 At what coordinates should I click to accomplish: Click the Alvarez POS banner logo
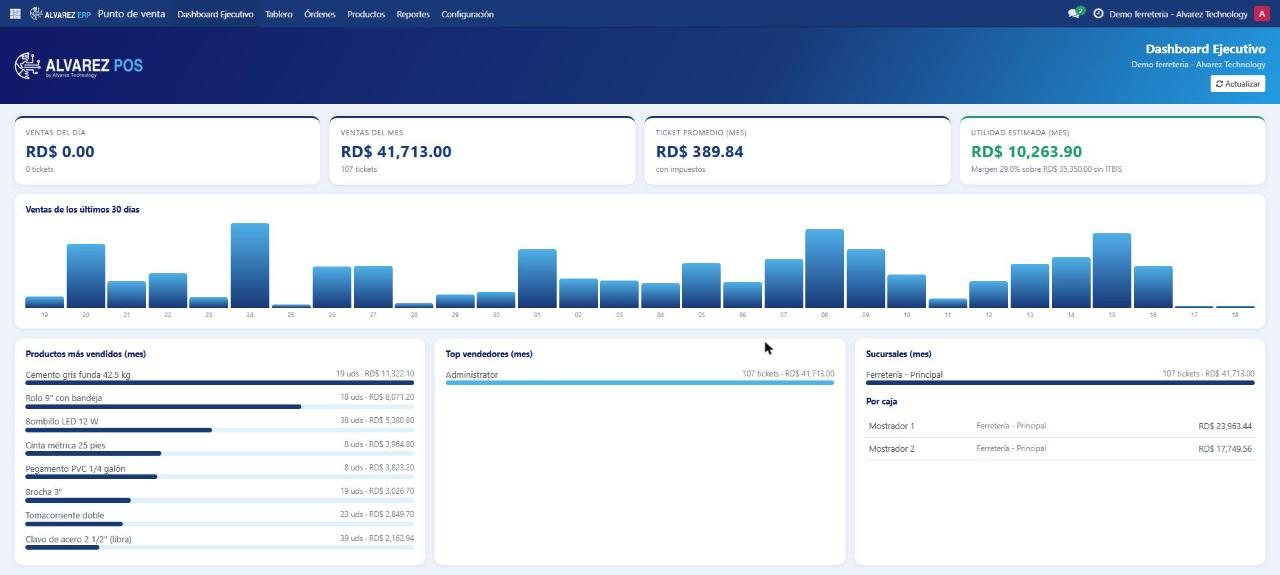click(x=79, y=66)
